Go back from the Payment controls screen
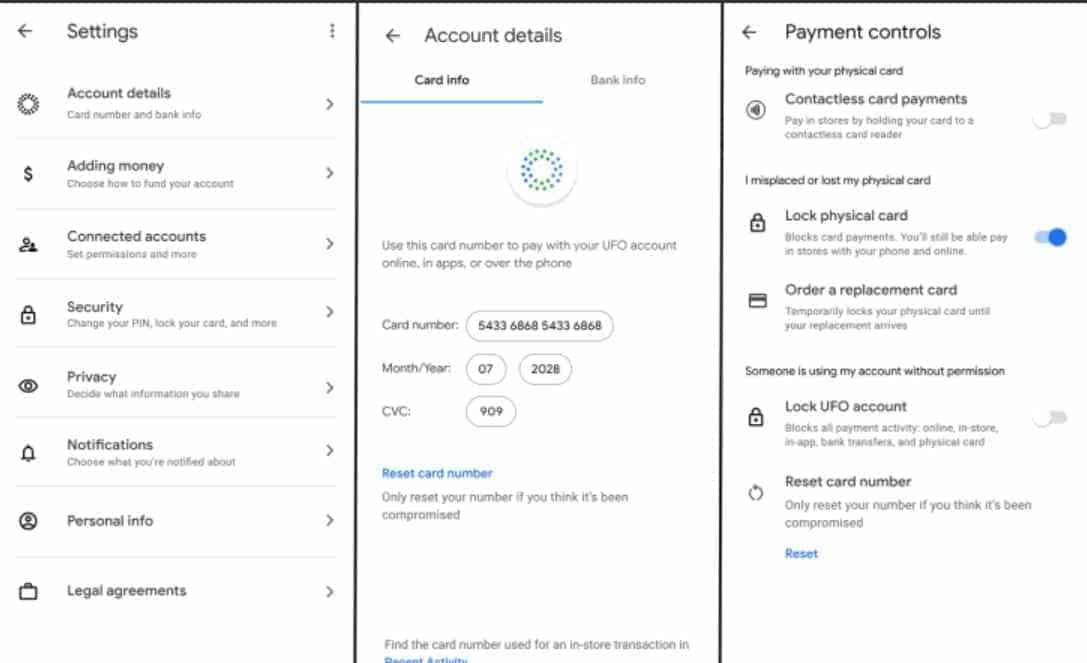Viewport: 1087px width, 663px height. click(749, 32)
